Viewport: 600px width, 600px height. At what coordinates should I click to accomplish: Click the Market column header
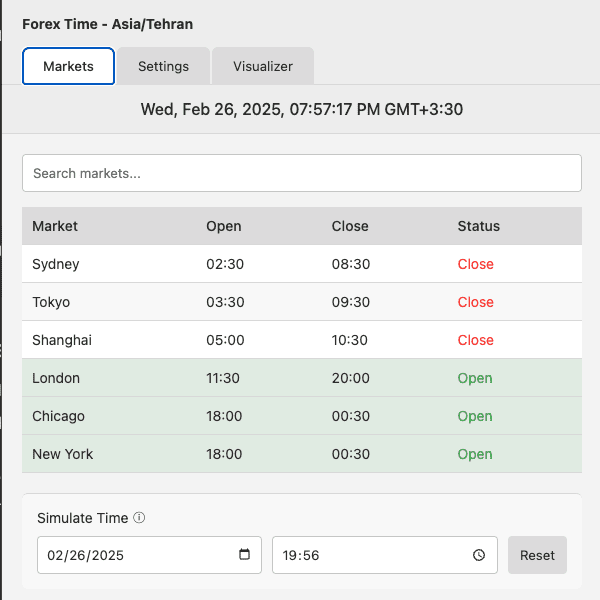[x=55, y=226]
